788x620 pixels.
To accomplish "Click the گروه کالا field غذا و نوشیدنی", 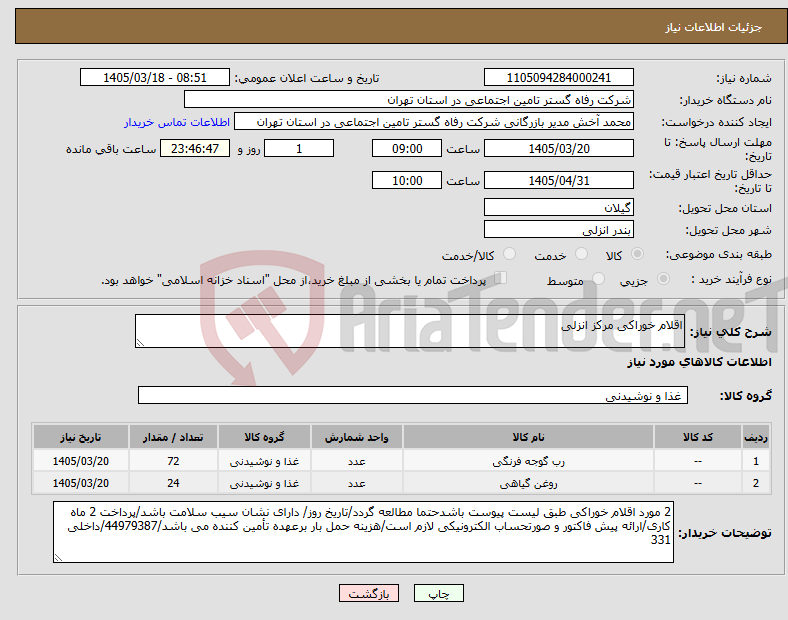I will (x=413, y=395).
